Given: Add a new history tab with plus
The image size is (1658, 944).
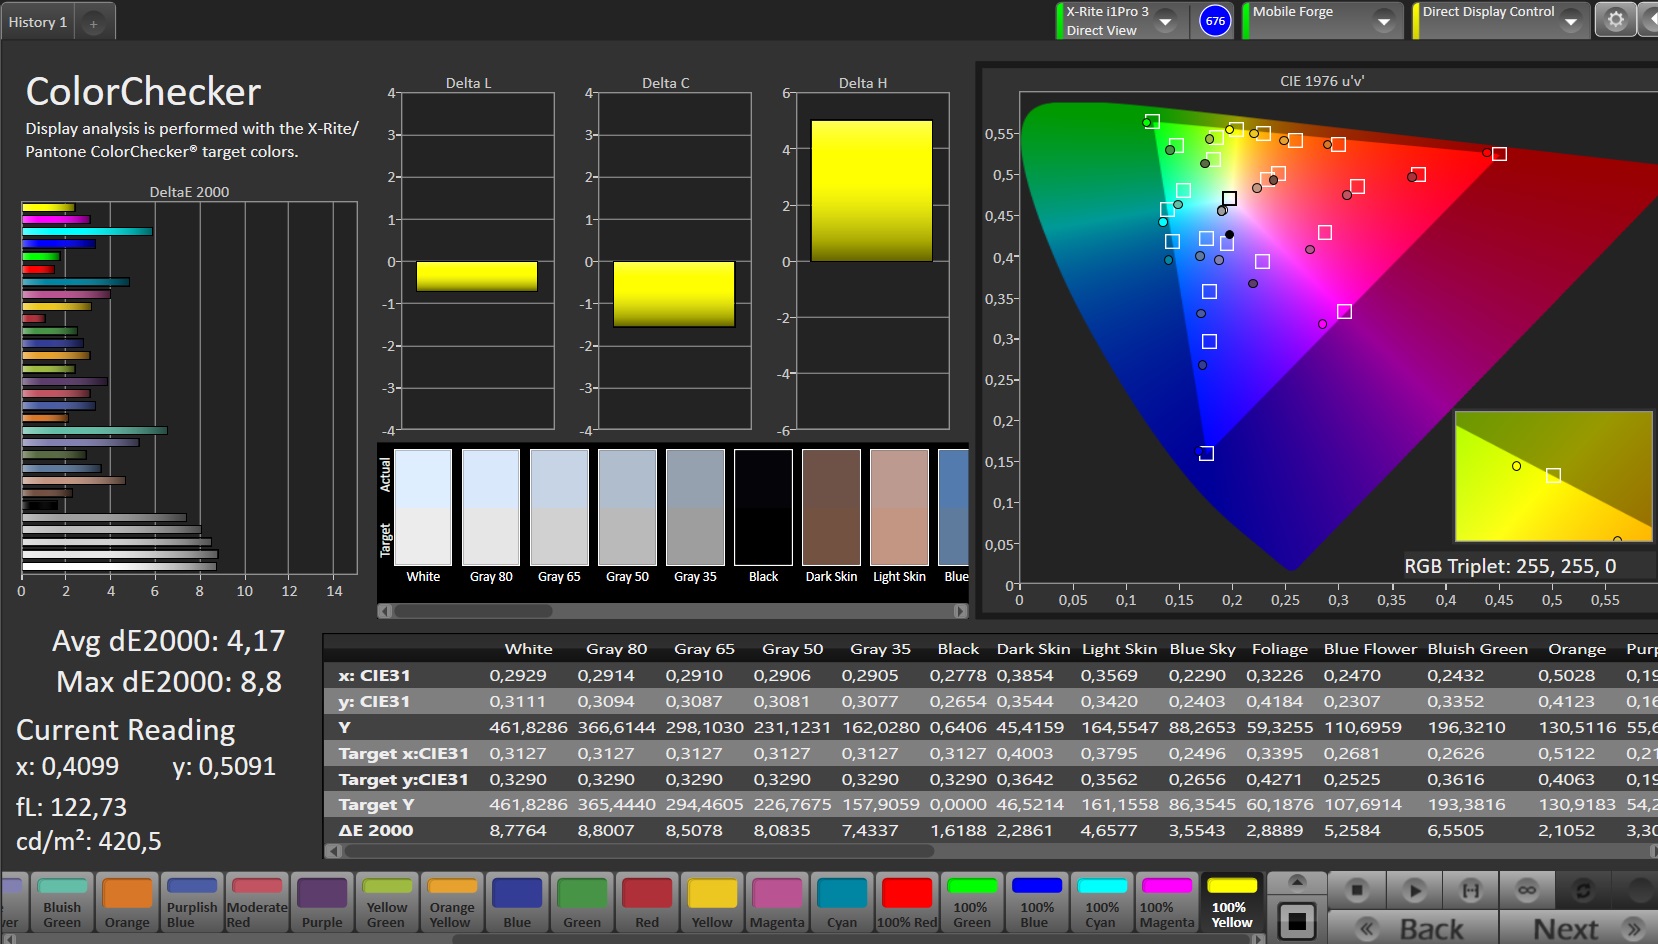Looking at the screenshot, I should [93, 23].
